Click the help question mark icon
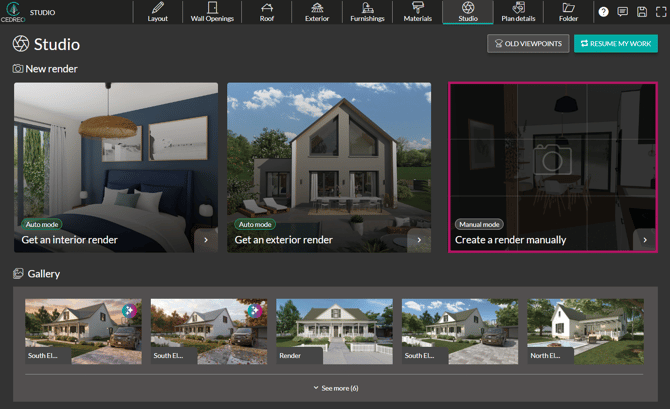Viewport: 670px width, 409px height. tap(603, 12)
